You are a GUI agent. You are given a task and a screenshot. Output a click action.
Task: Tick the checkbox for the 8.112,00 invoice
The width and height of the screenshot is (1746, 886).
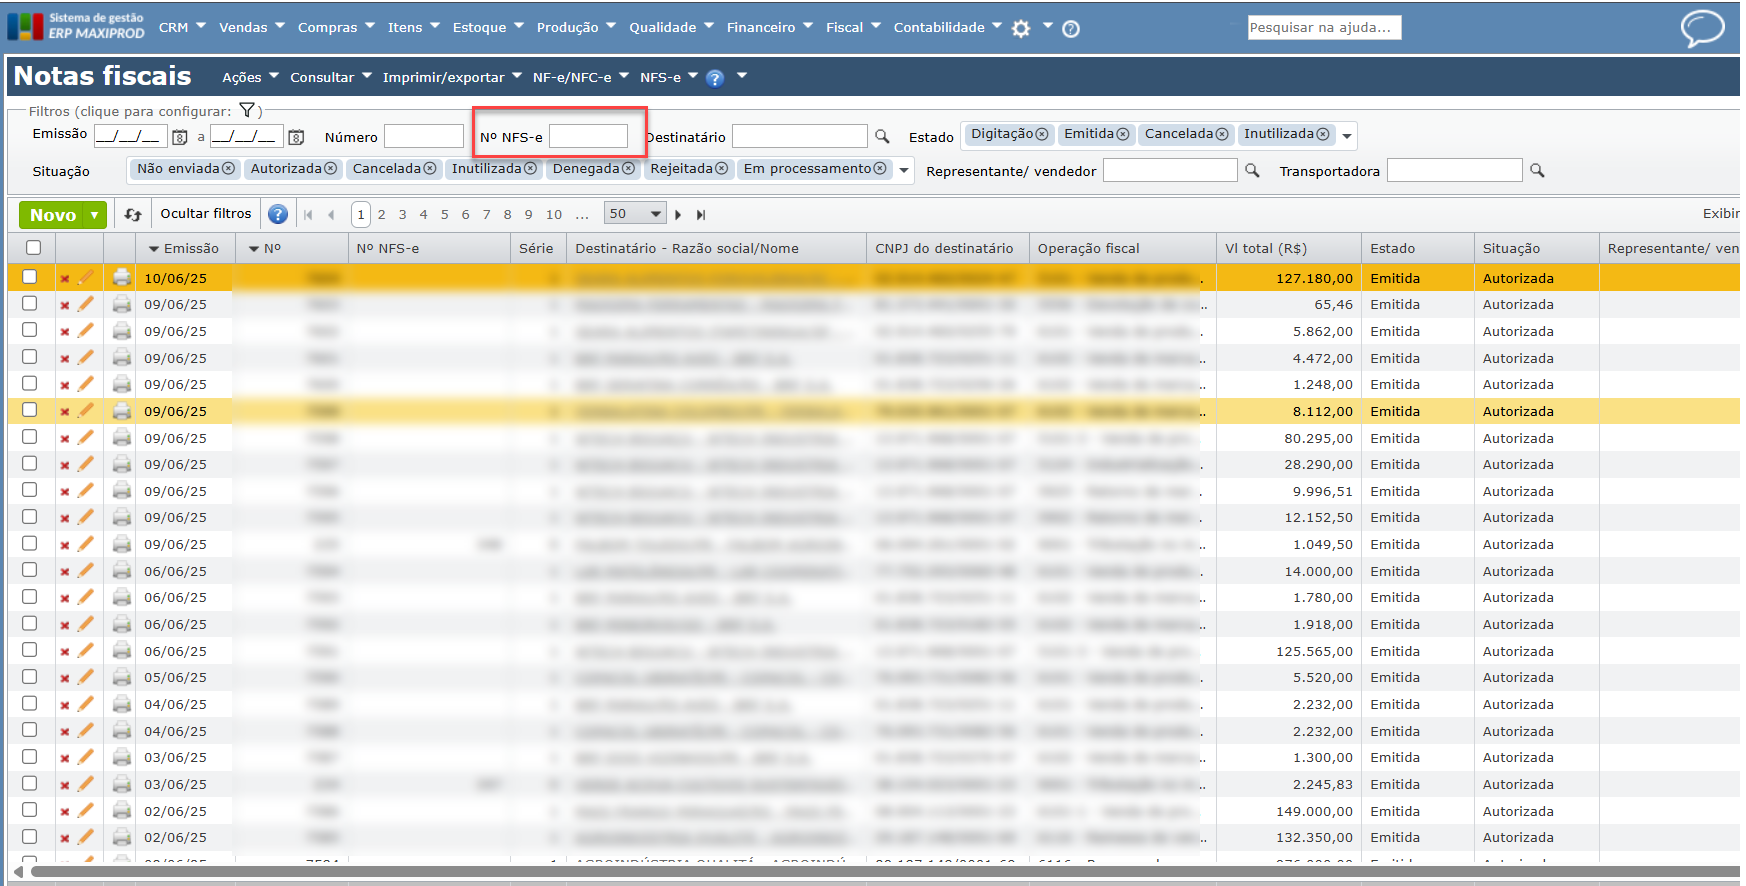(x=30, y=410)
